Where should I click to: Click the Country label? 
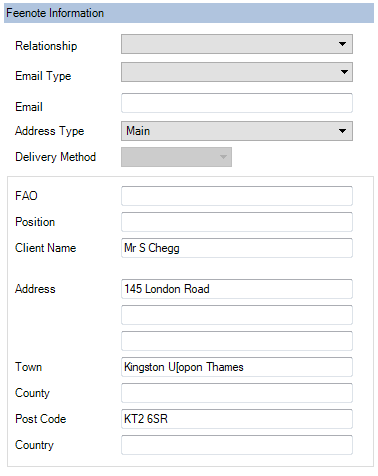(34, 445)
